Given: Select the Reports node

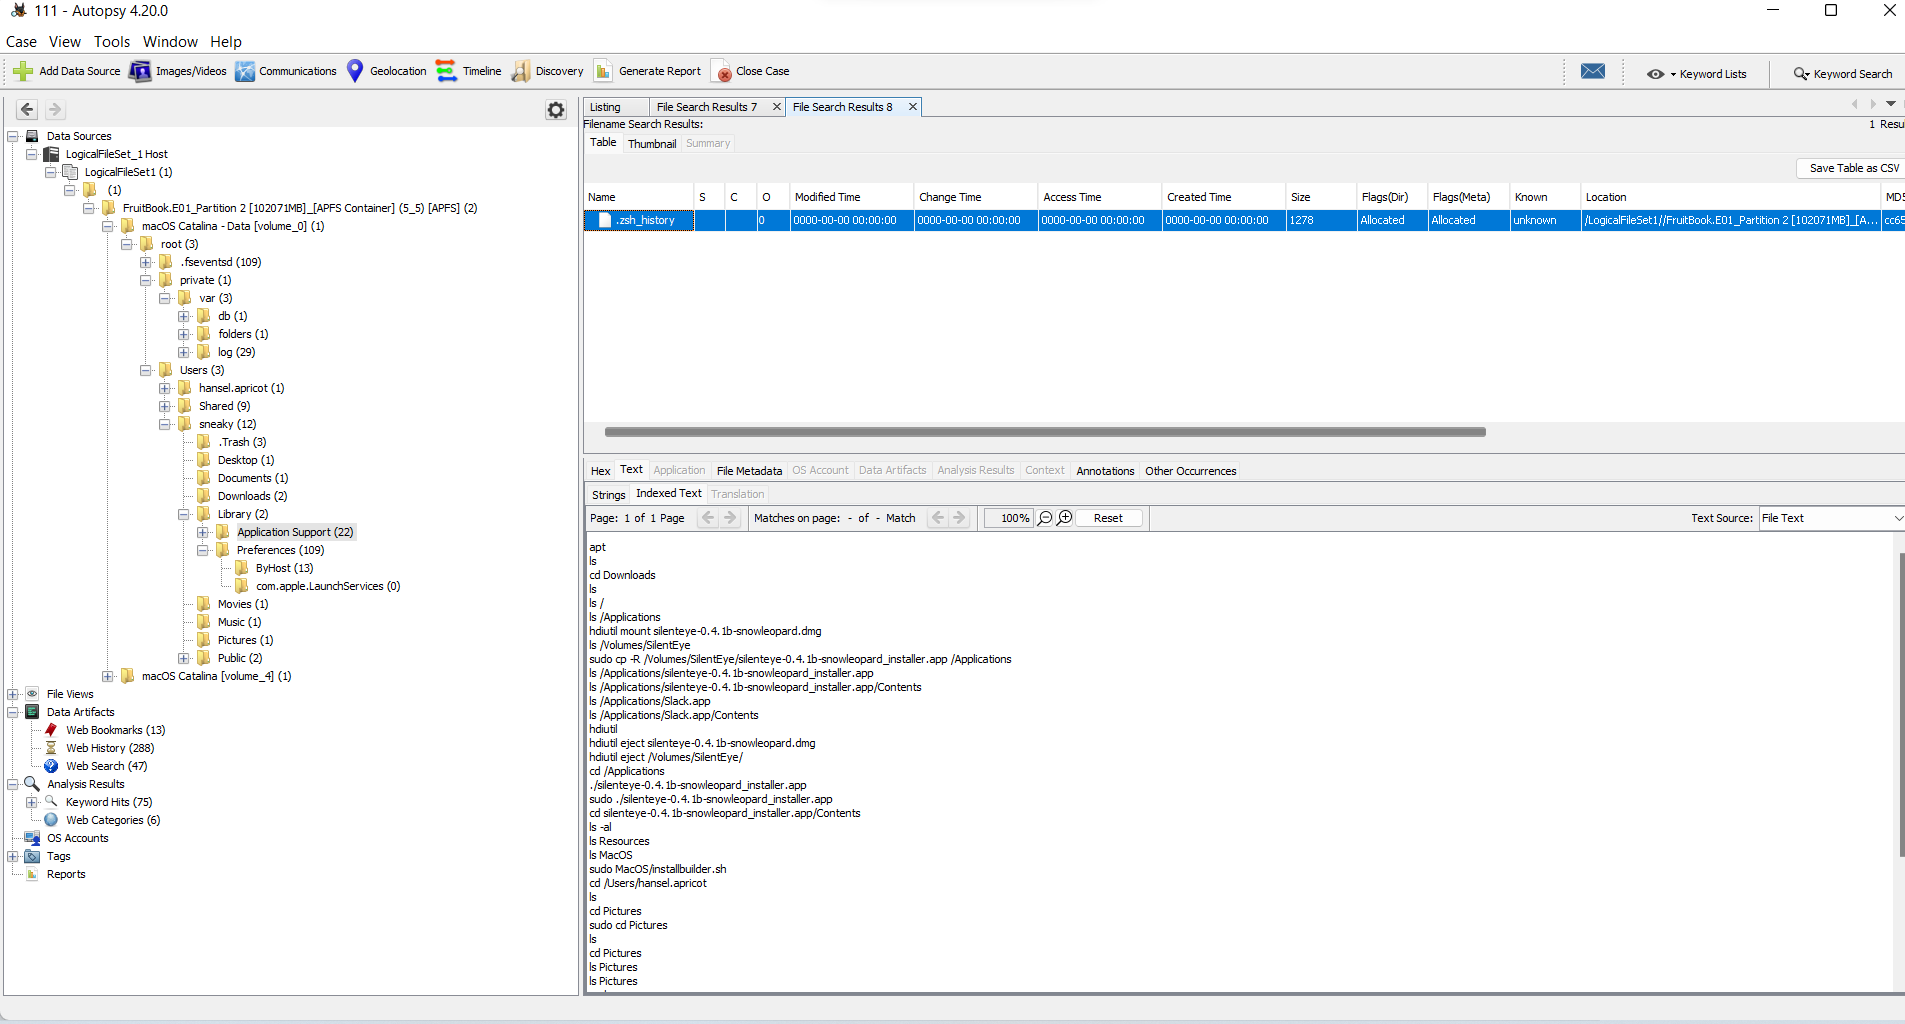Looking at the screenshot, I should (55, 874).
